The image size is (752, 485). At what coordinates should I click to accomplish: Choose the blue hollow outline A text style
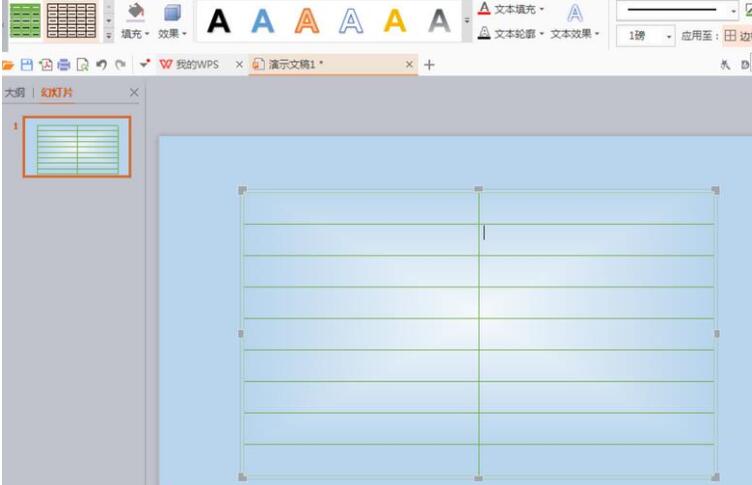[351, 21]
